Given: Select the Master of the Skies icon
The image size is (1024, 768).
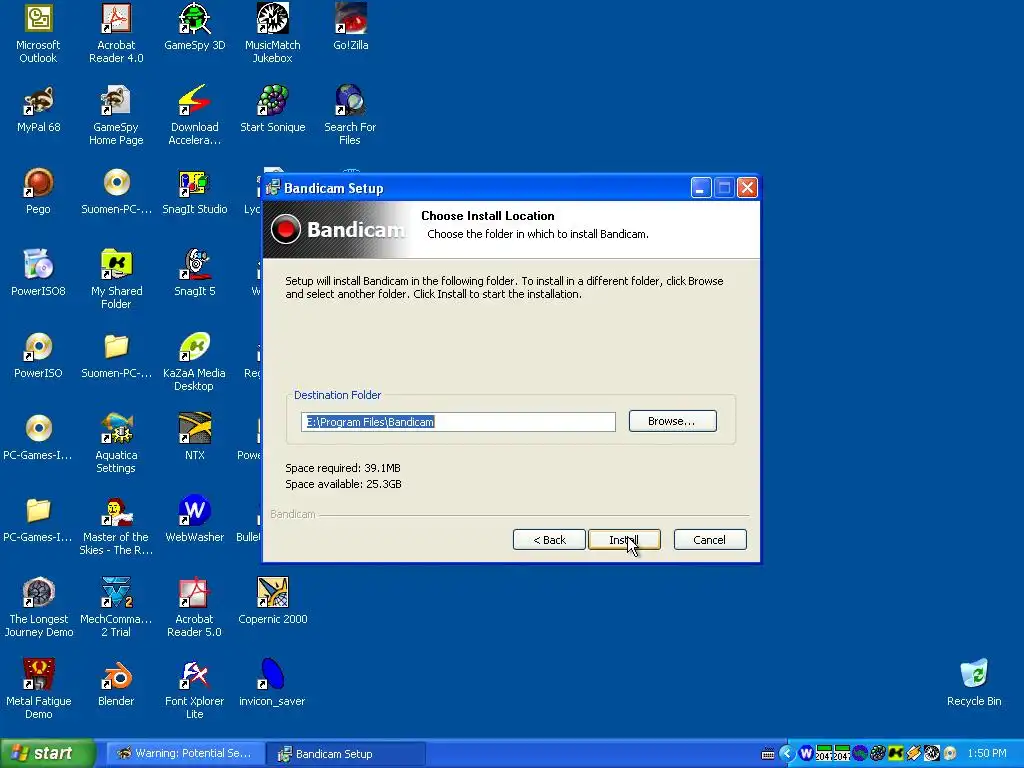Looking at the screenshot, I should tap(116, 525).
